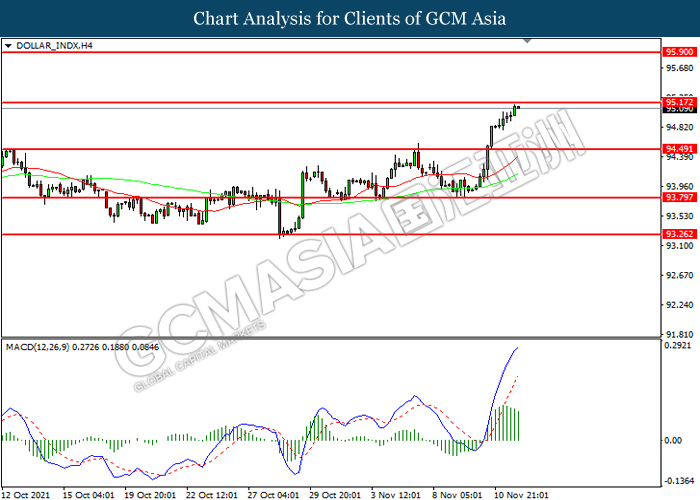Select the 93.797 support price label
This screenshot has height=500, width=700.
tap(679, 197)
